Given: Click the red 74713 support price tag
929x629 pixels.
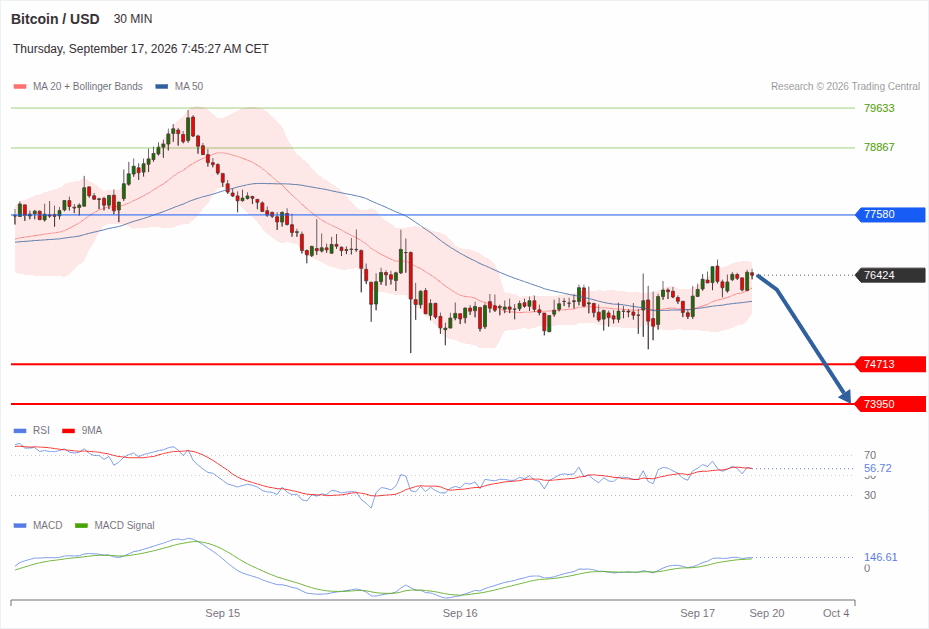Looking at the screenshot, I should pyautogui.click(x=890, y=364).
